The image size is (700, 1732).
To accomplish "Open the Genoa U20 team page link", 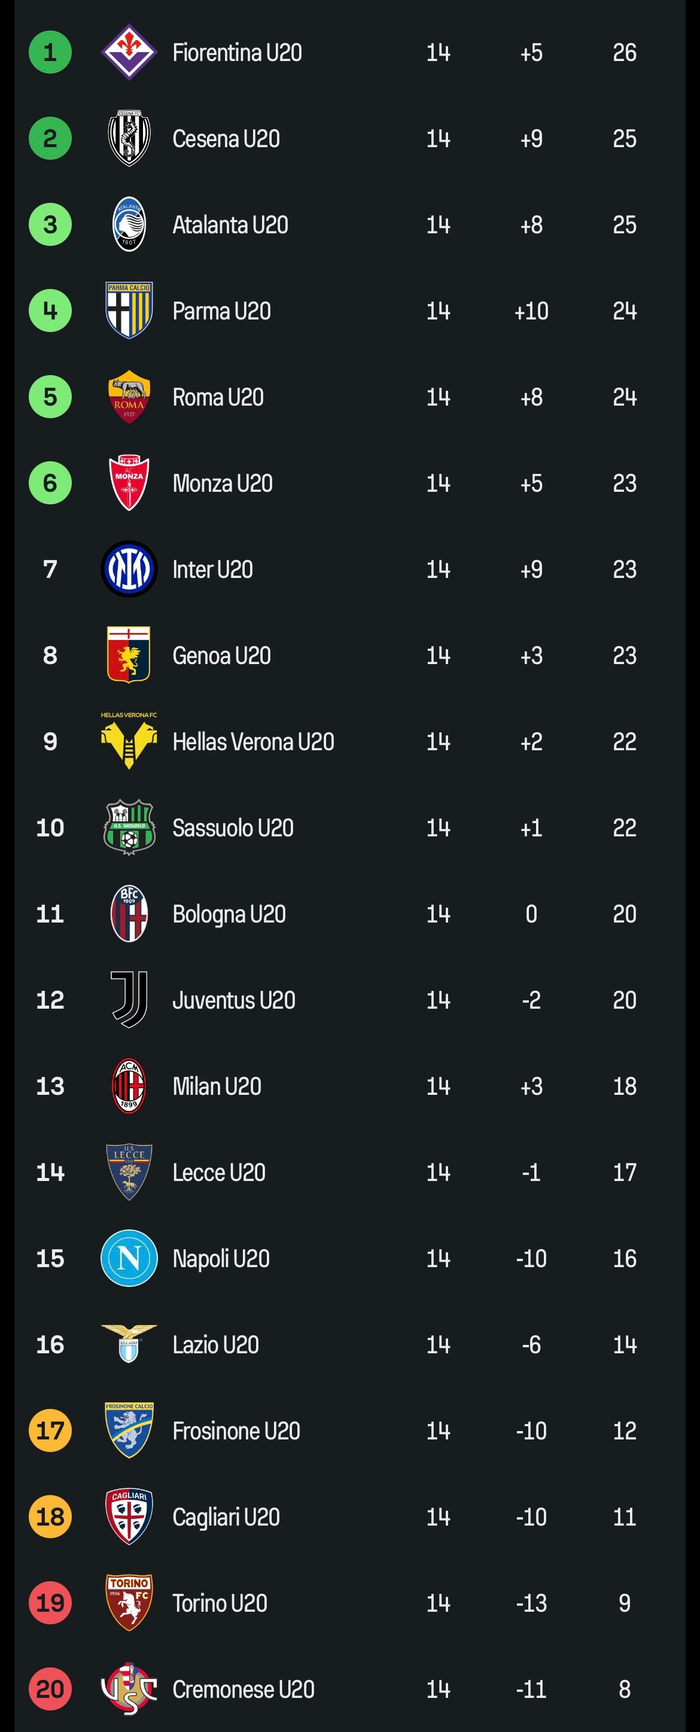I will pos(221,656).
